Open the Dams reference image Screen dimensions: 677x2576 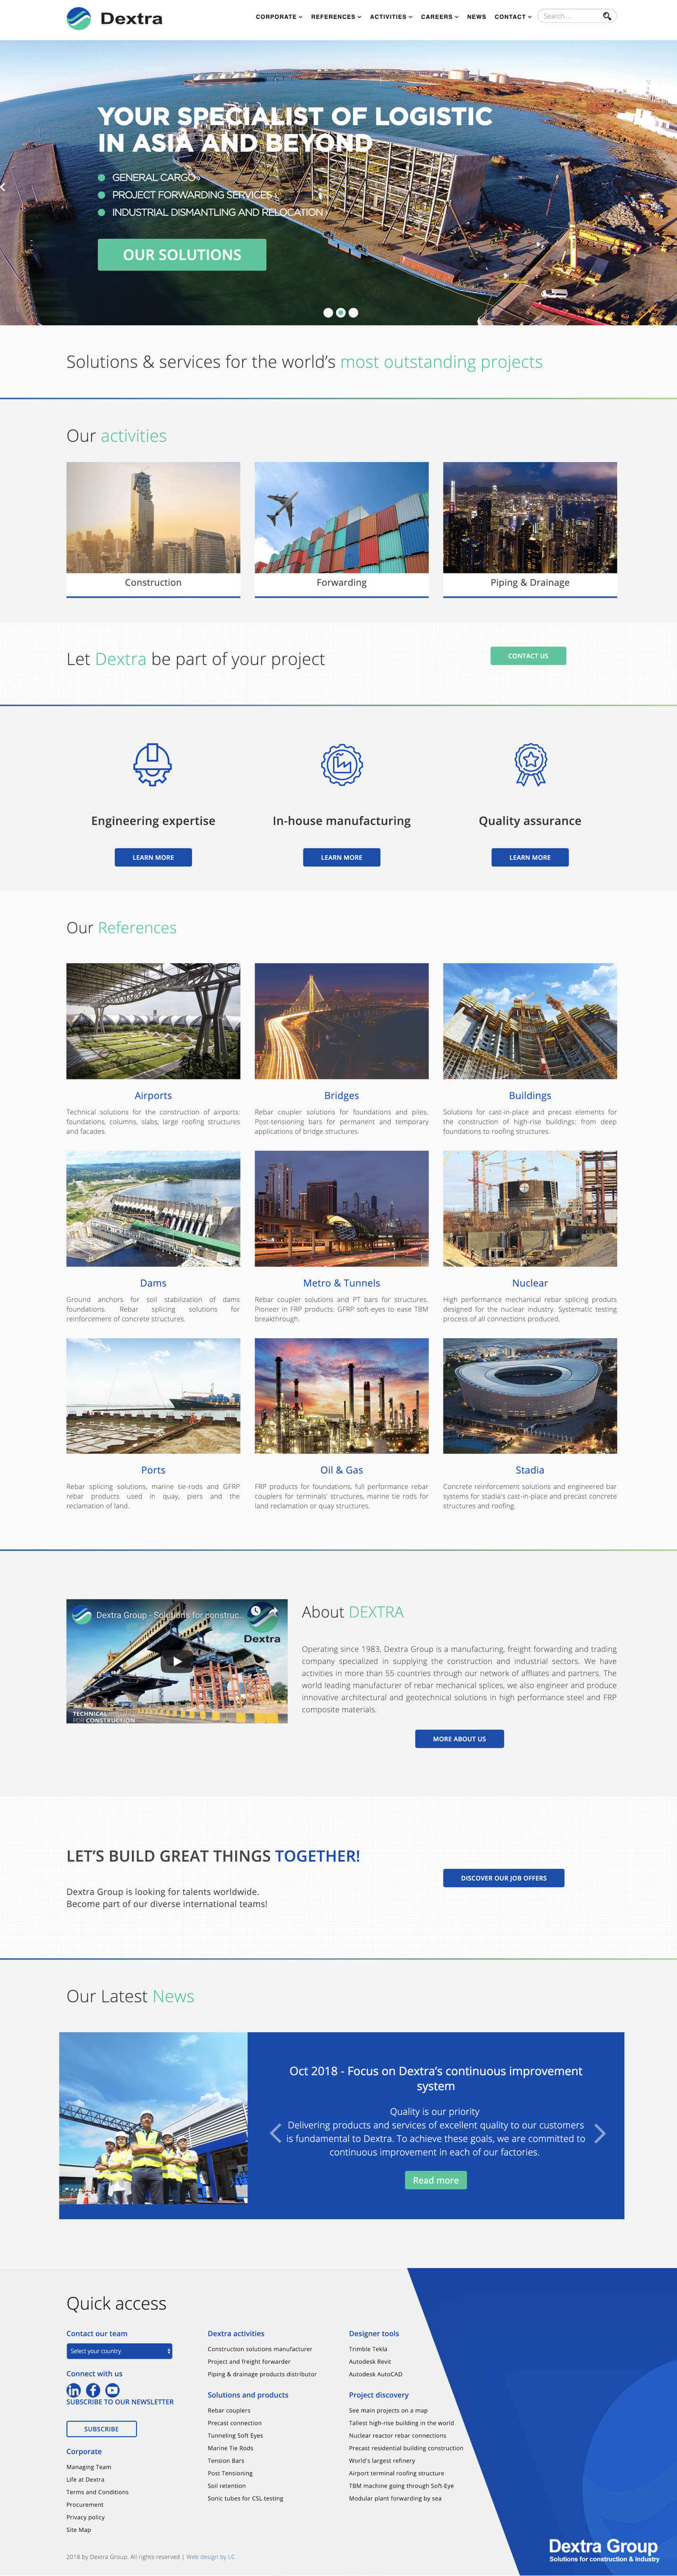[x=153, y=1208]
